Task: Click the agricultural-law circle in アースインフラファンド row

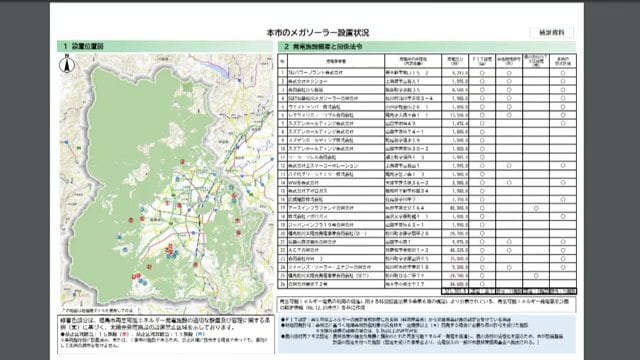Action: (x=536, y=208)
